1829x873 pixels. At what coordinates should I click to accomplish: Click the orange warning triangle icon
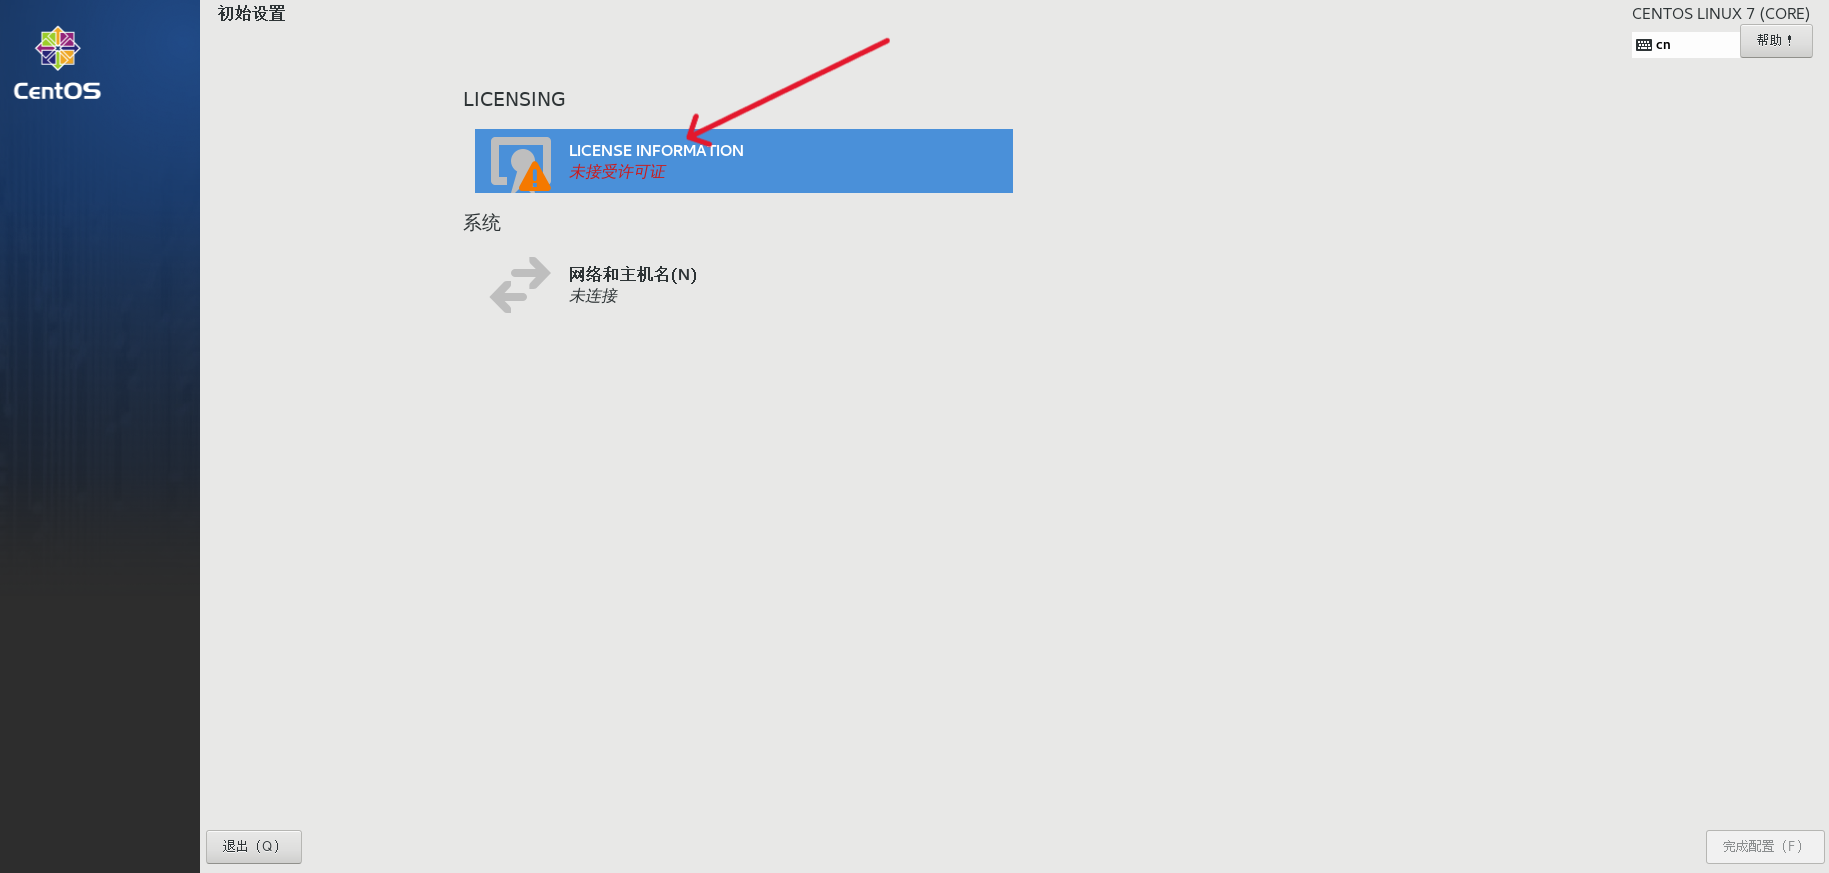pyautogui.click(x=535, y=178)
